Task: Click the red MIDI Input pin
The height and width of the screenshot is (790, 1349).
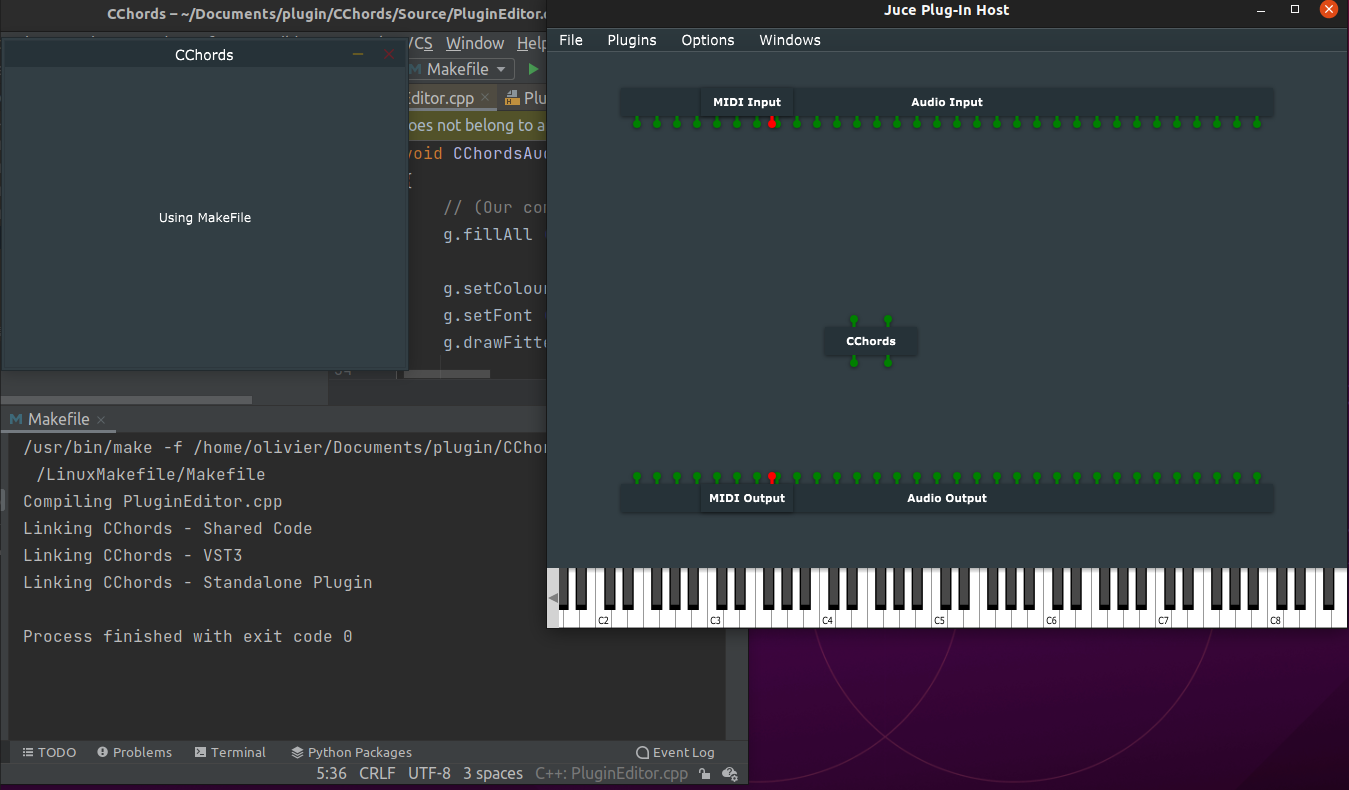Action: 772,122
